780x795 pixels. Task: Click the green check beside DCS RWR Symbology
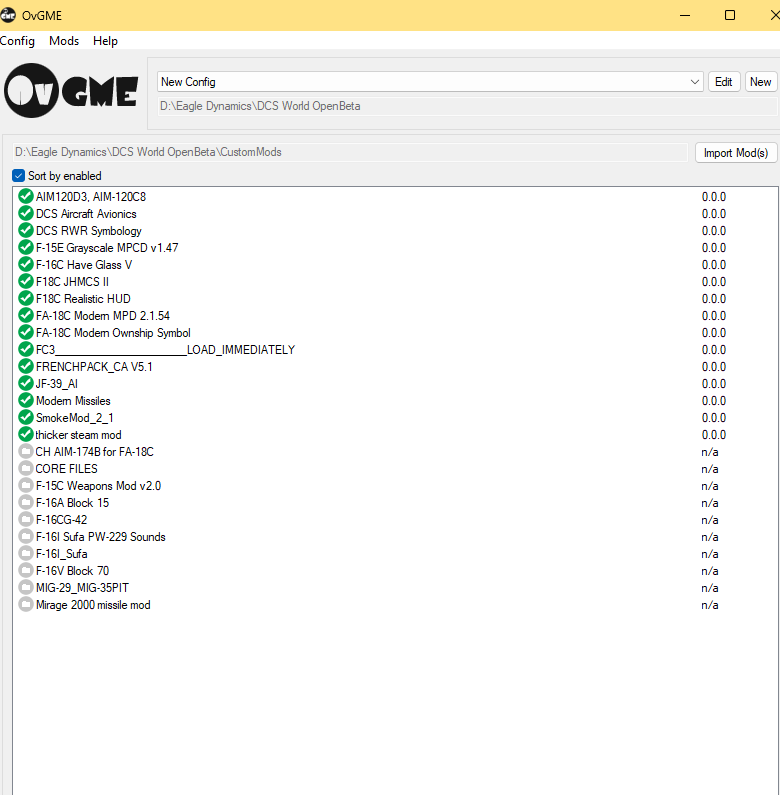[25, 230]
